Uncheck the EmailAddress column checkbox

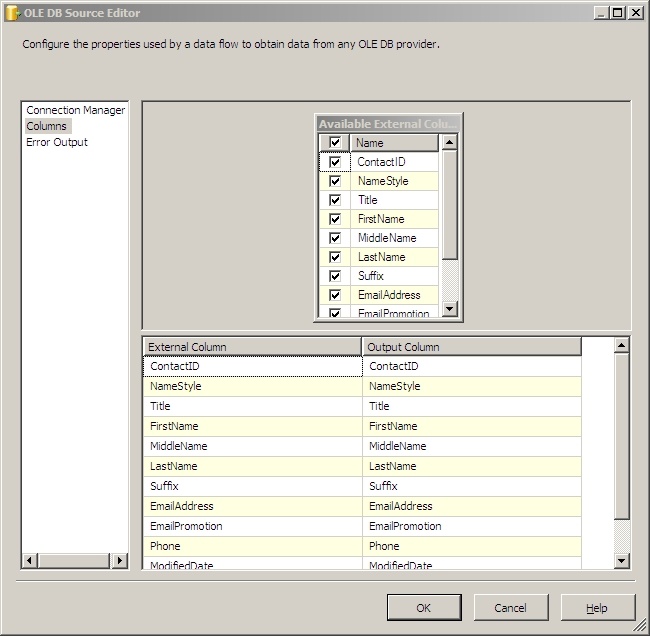[335, 295]
